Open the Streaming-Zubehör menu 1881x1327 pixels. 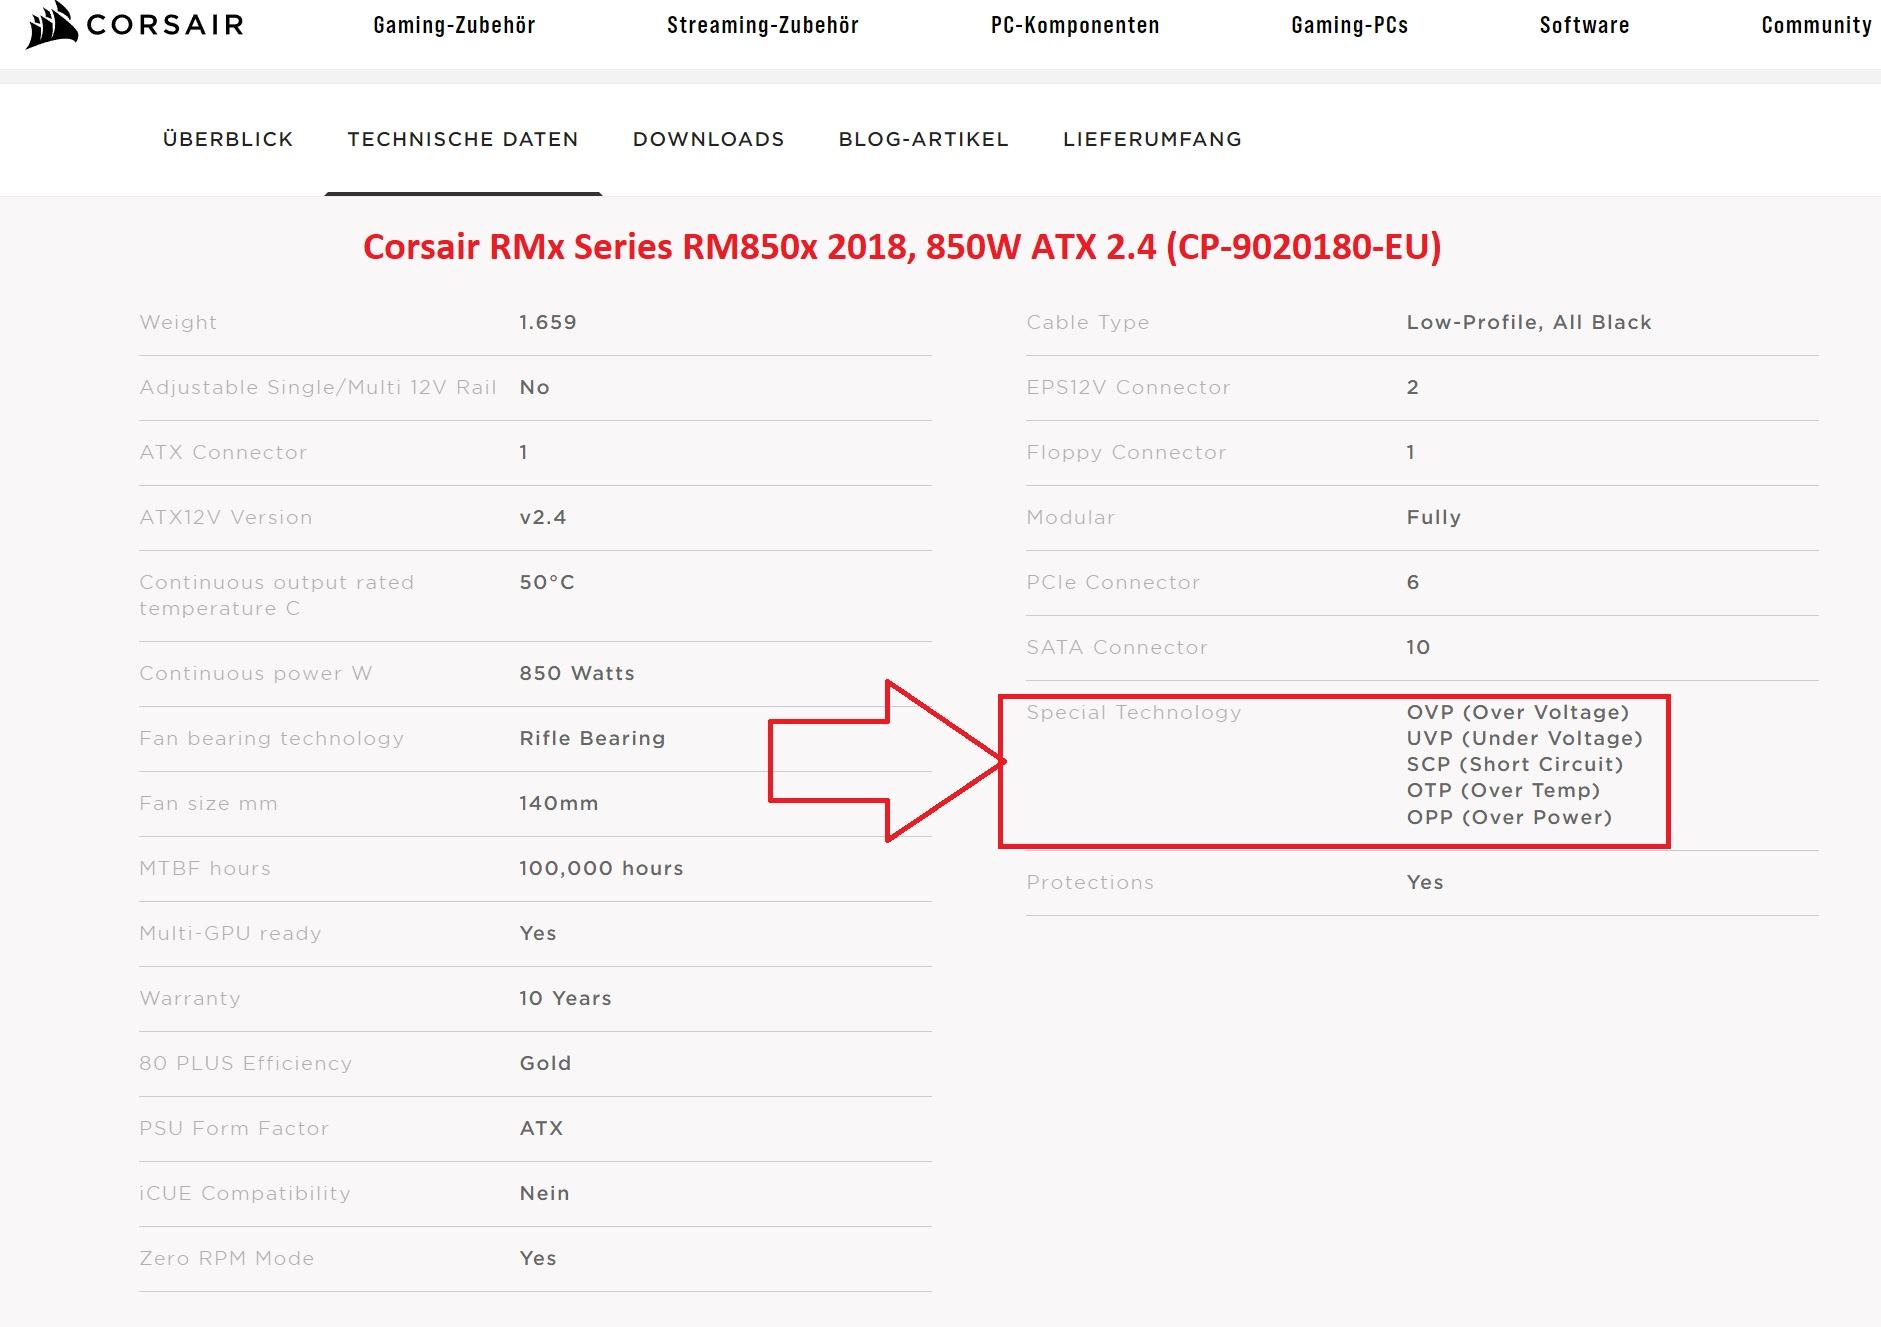tap(763, 25)
